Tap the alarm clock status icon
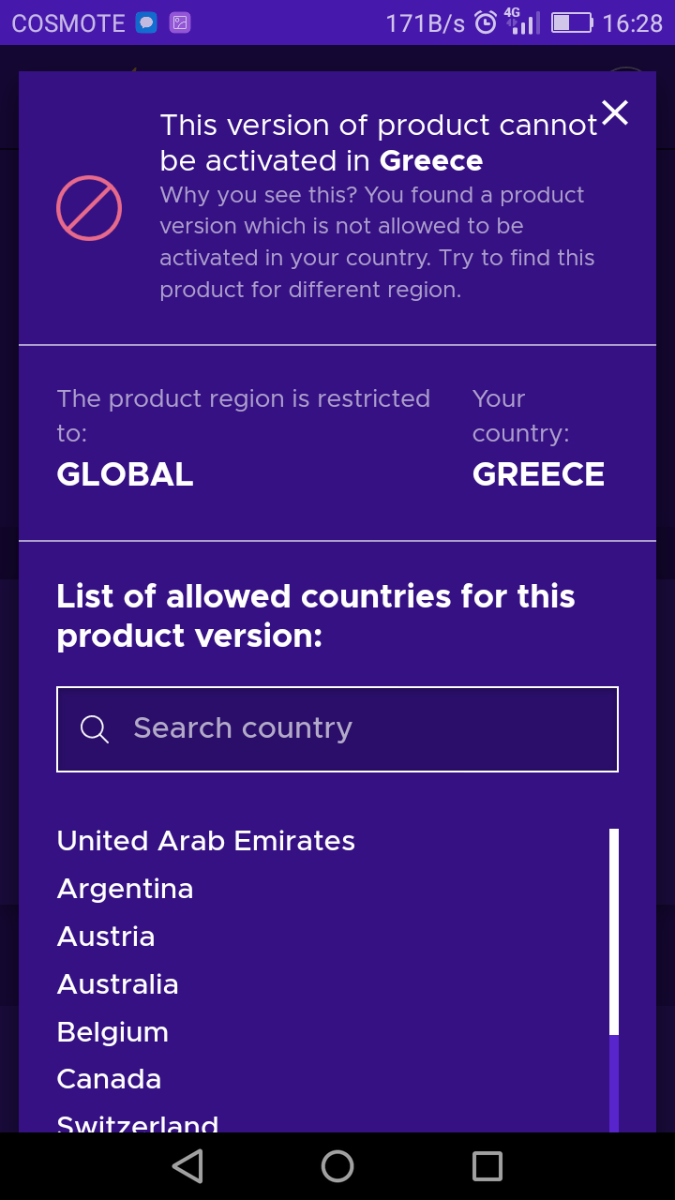Screen dimensions: 675x1200 [x=485, y=22]
